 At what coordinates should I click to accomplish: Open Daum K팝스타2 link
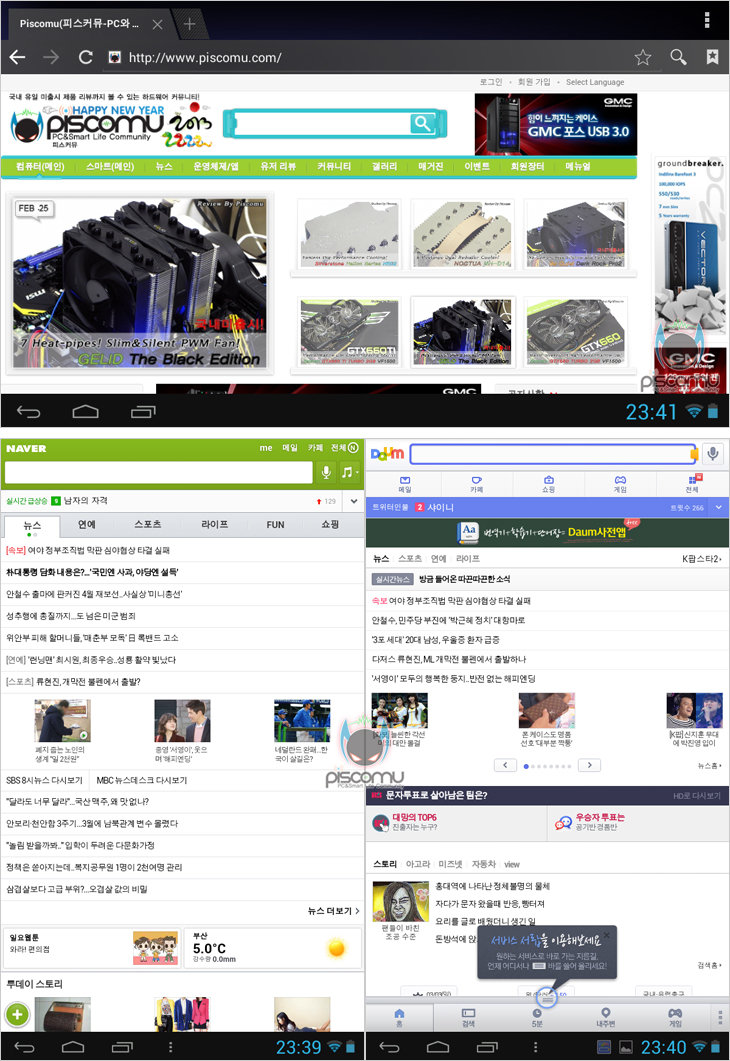pos(702,558)
